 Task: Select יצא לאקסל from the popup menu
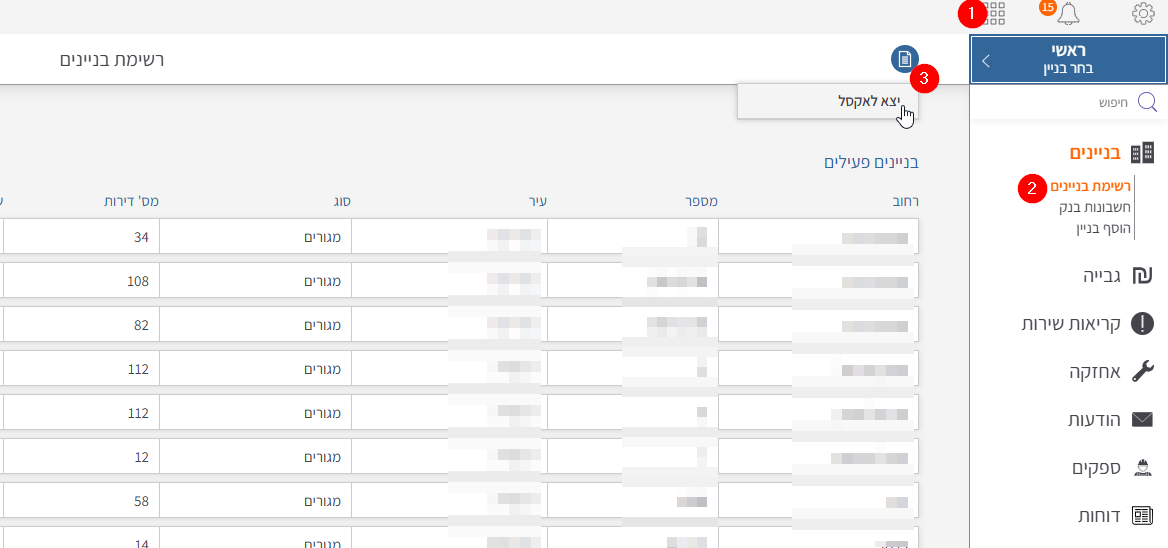click(868, 101)
